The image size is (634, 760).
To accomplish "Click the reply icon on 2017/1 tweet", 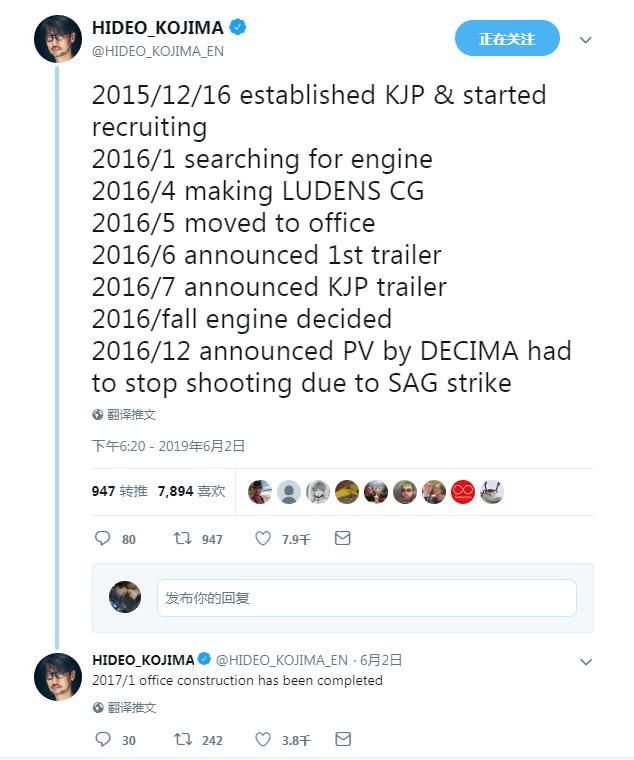I will coord(102,740).
